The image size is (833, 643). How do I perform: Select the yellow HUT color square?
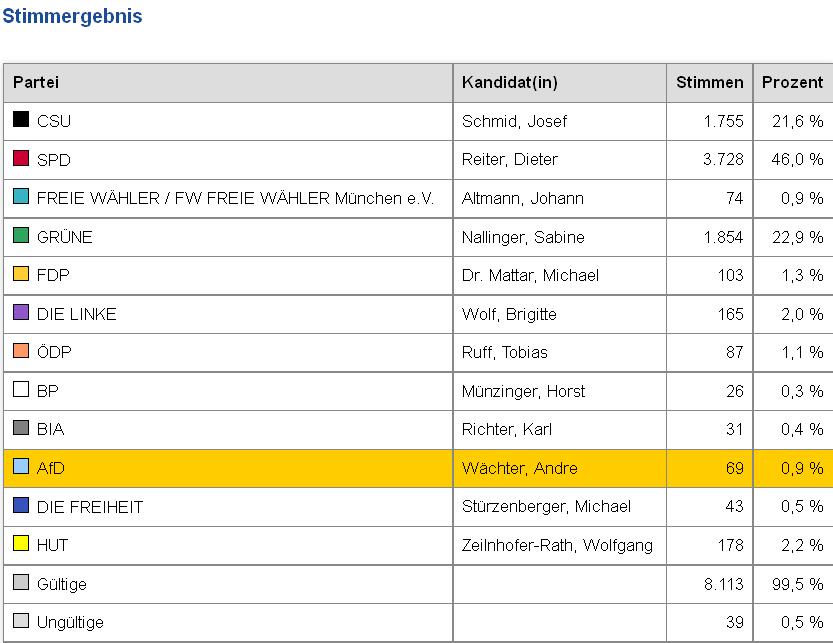click(x=21, y=544)
